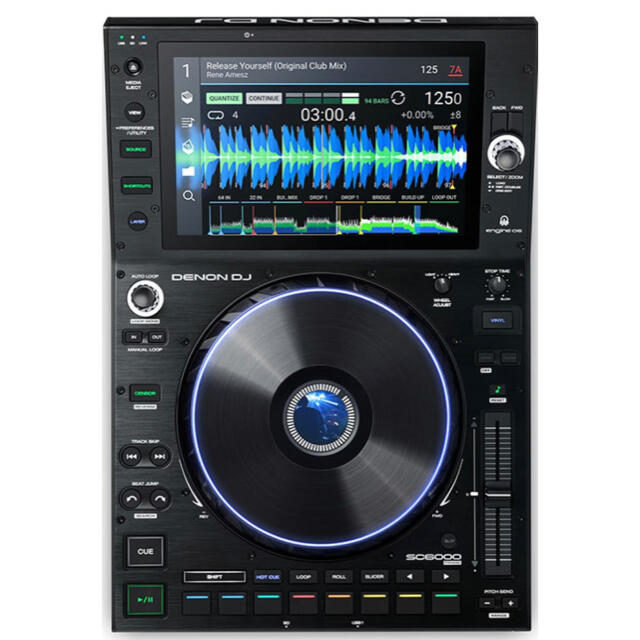Screen dimensions: 640x640
Task: Tap the track overview waveform on the screen
Action: pos(333,220)
